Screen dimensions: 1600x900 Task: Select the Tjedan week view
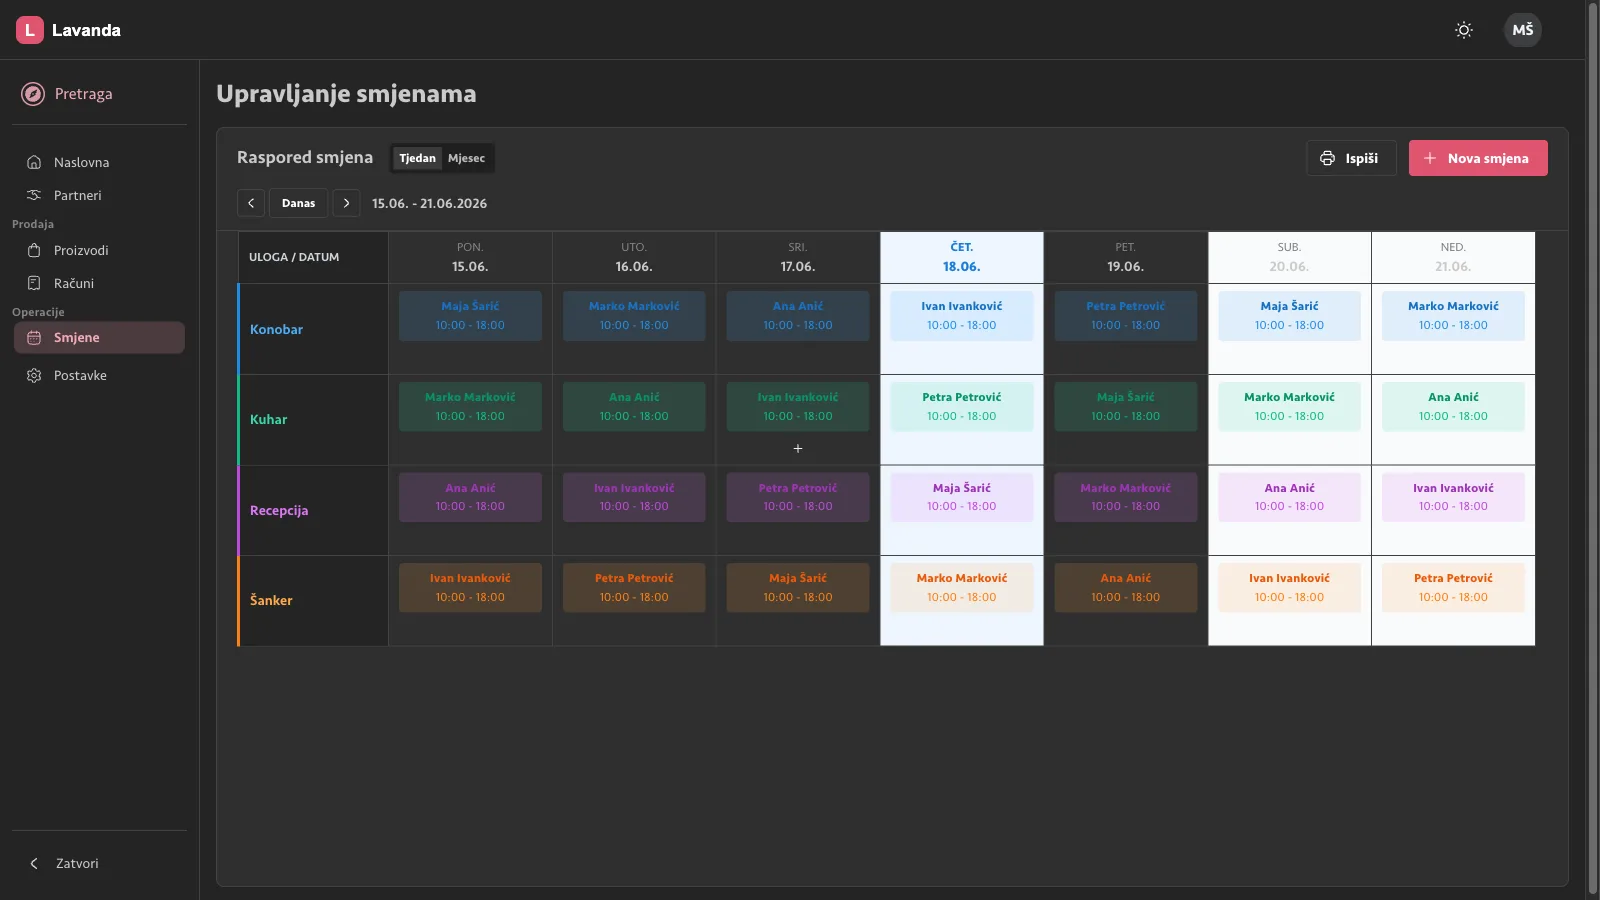tap(417, 158)
